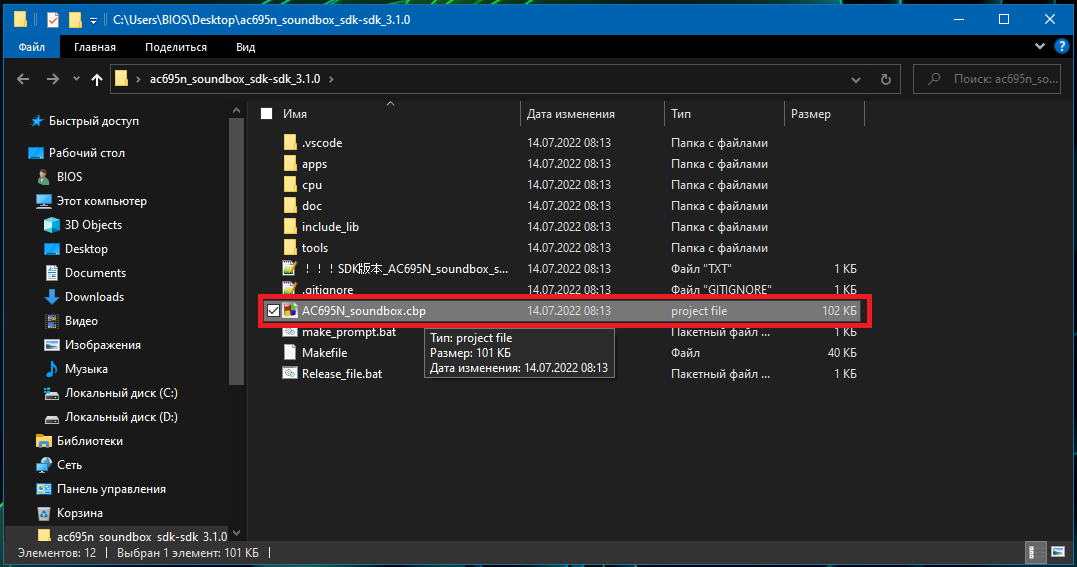Click the navigation pane scroll-up arrow

pyautogui.click(x=236, y=110)
